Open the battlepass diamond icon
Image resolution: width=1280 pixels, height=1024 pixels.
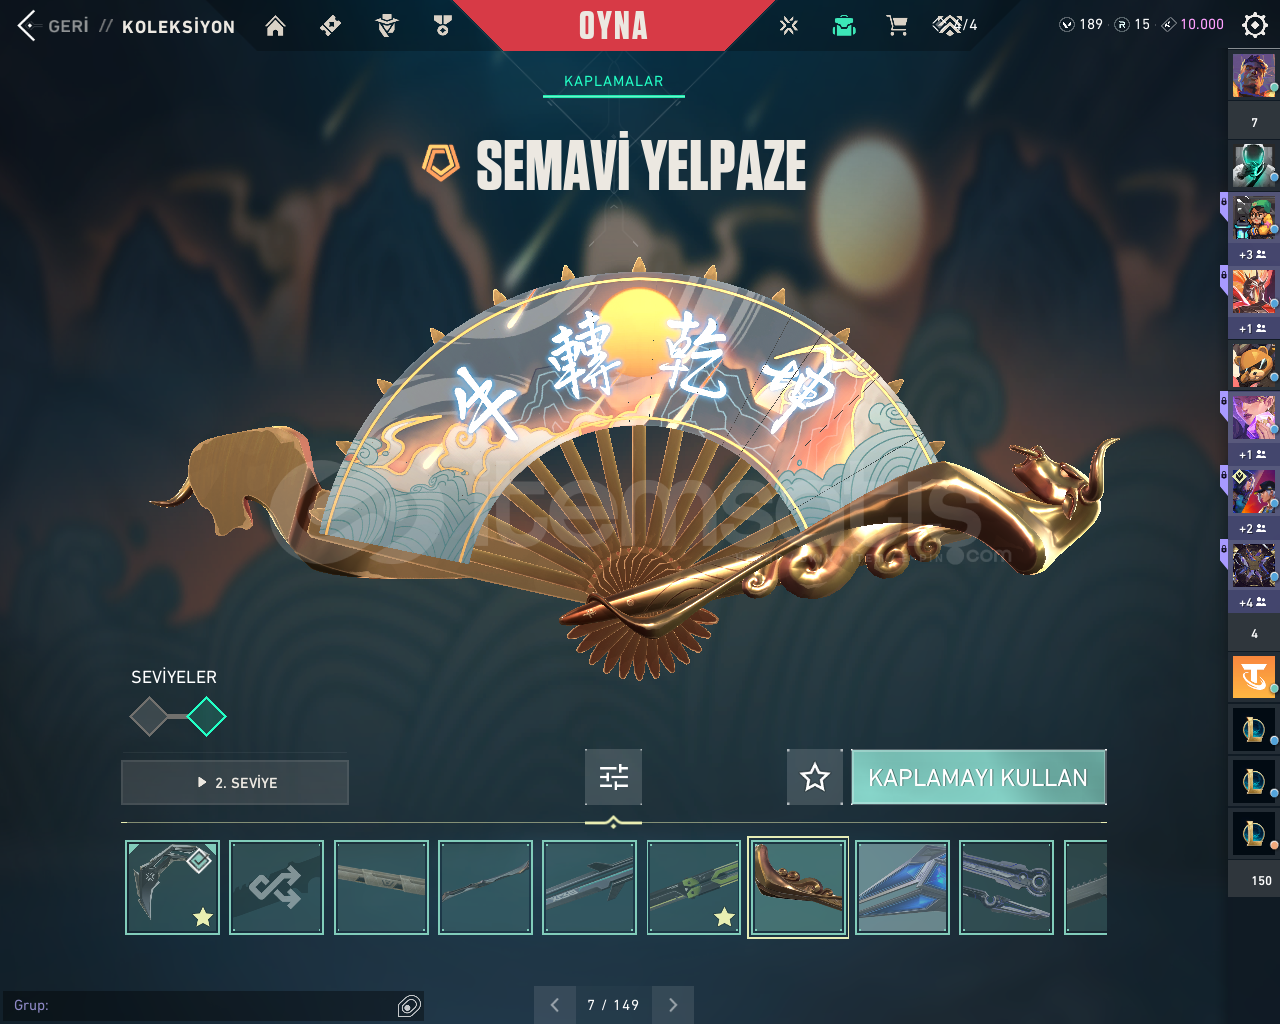[330, 26]
